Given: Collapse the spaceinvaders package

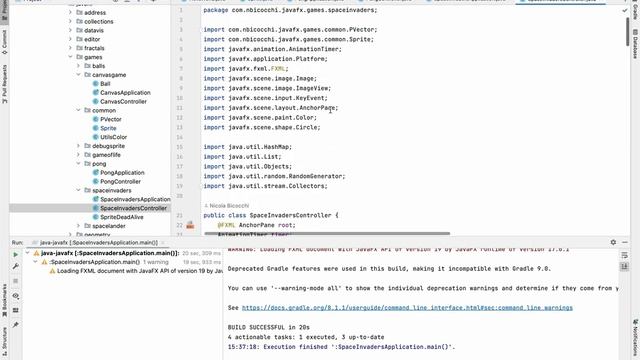Looking at the screenshot, I should tap(78, 190).
